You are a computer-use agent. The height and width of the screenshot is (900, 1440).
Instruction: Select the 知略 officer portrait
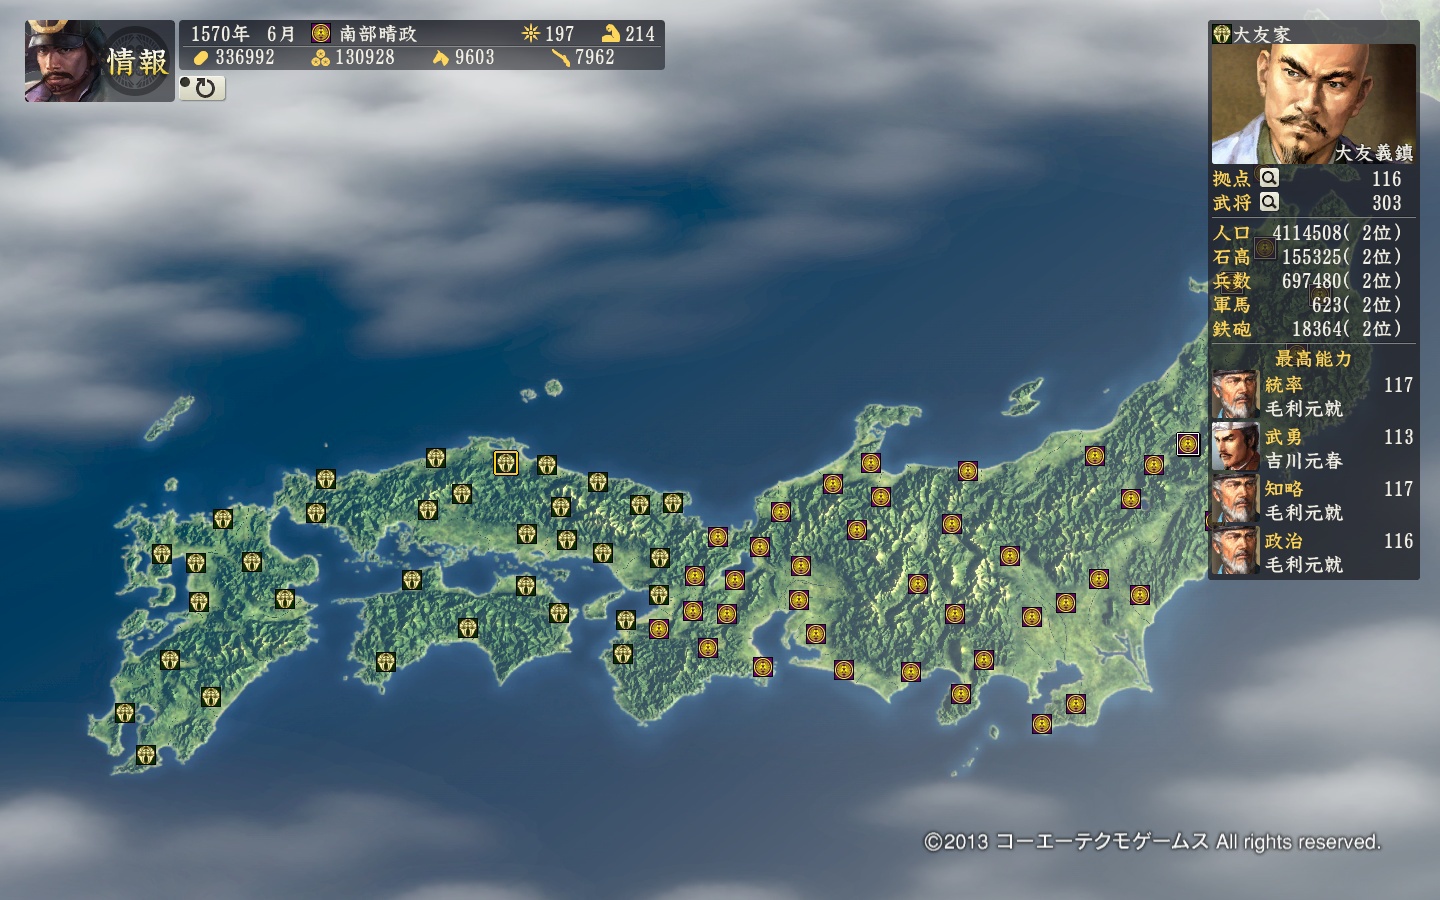click(x=1236, y=499)
